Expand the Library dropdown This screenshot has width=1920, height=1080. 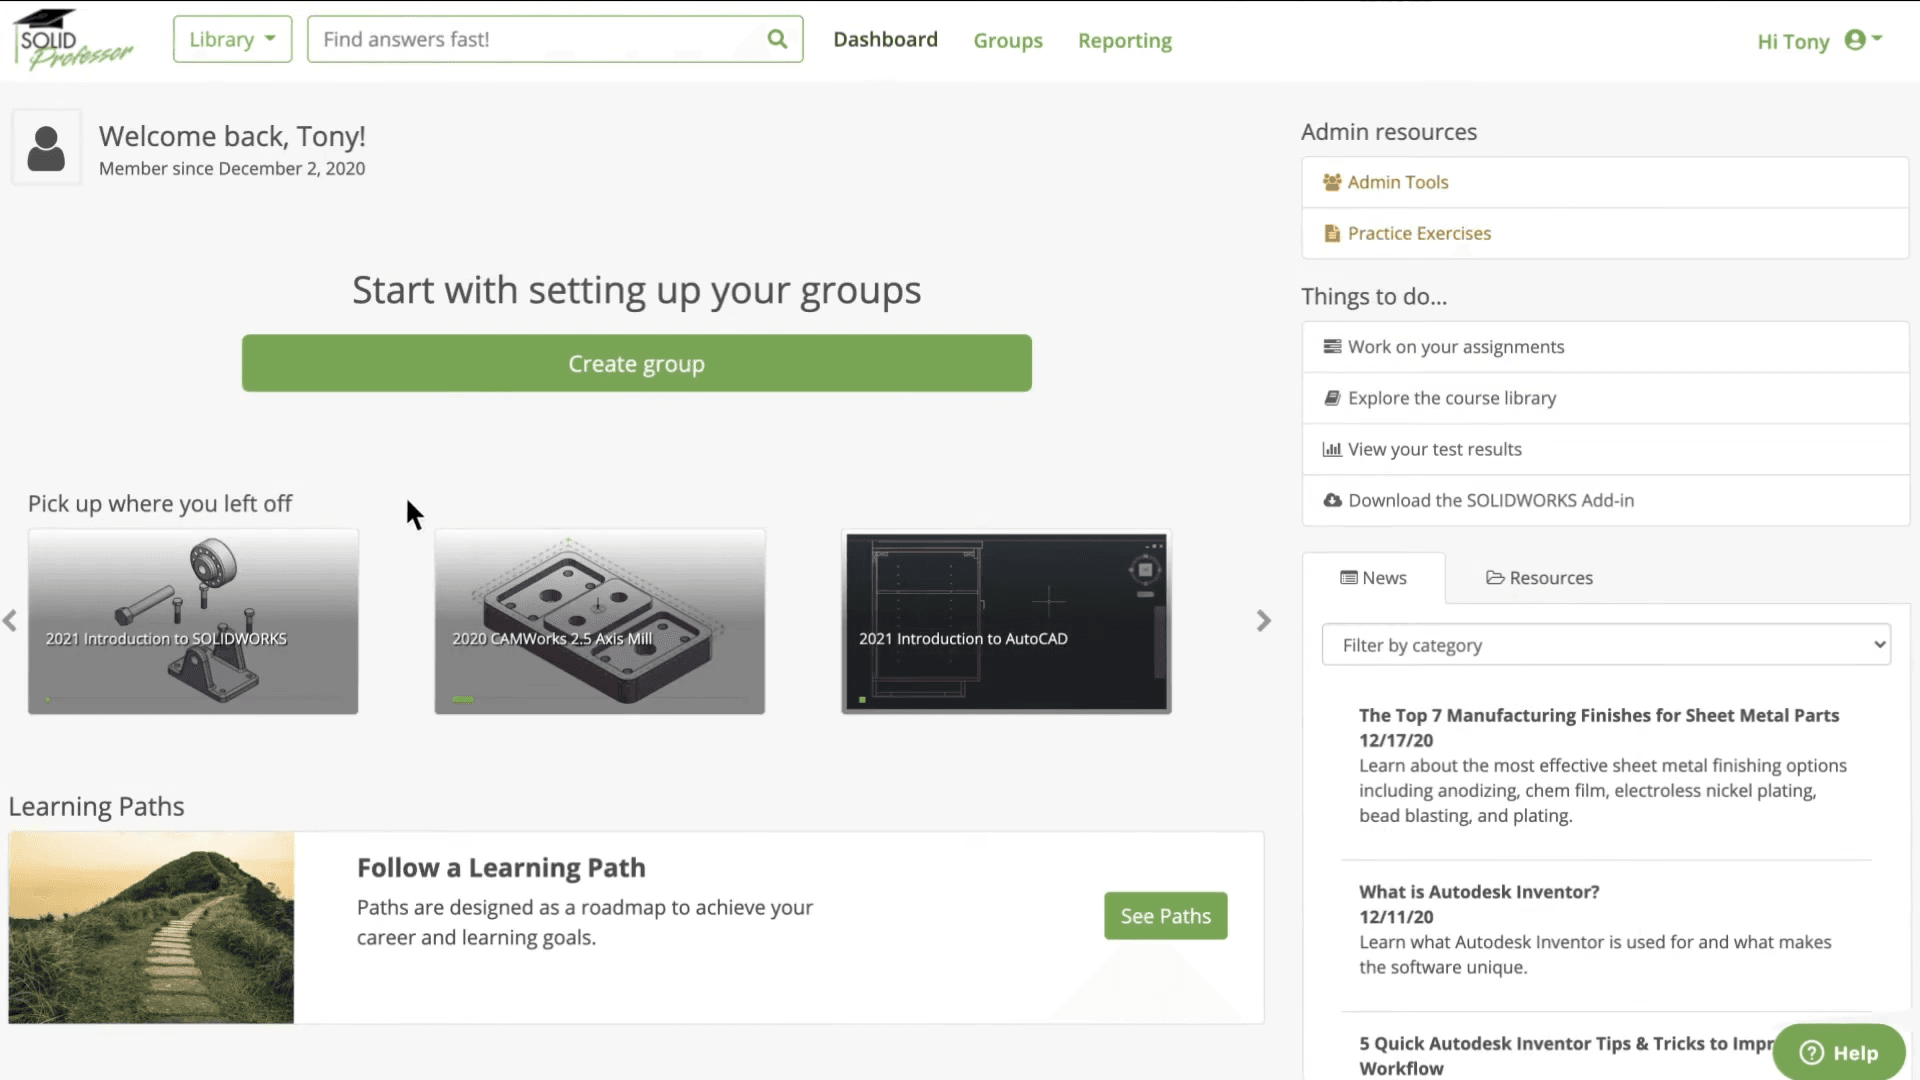coord(232,39)
